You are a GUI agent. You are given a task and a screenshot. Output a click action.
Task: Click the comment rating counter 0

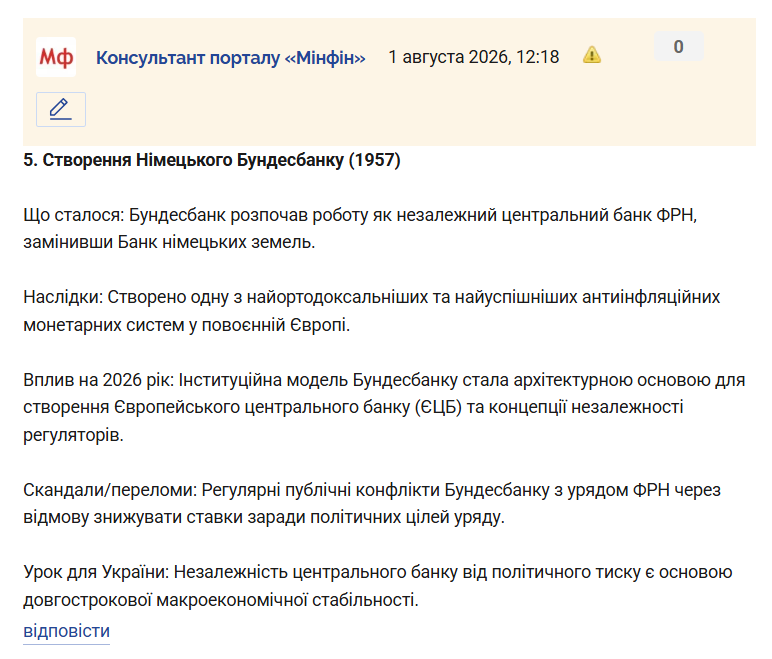(678, 47)
